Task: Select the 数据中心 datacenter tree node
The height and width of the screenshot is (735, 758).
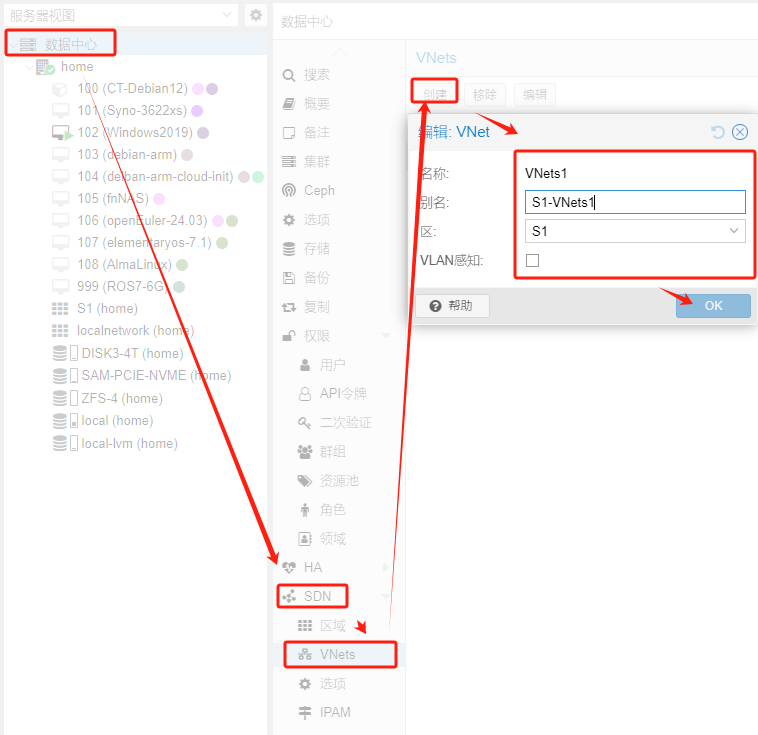Action: click(71, 44)
